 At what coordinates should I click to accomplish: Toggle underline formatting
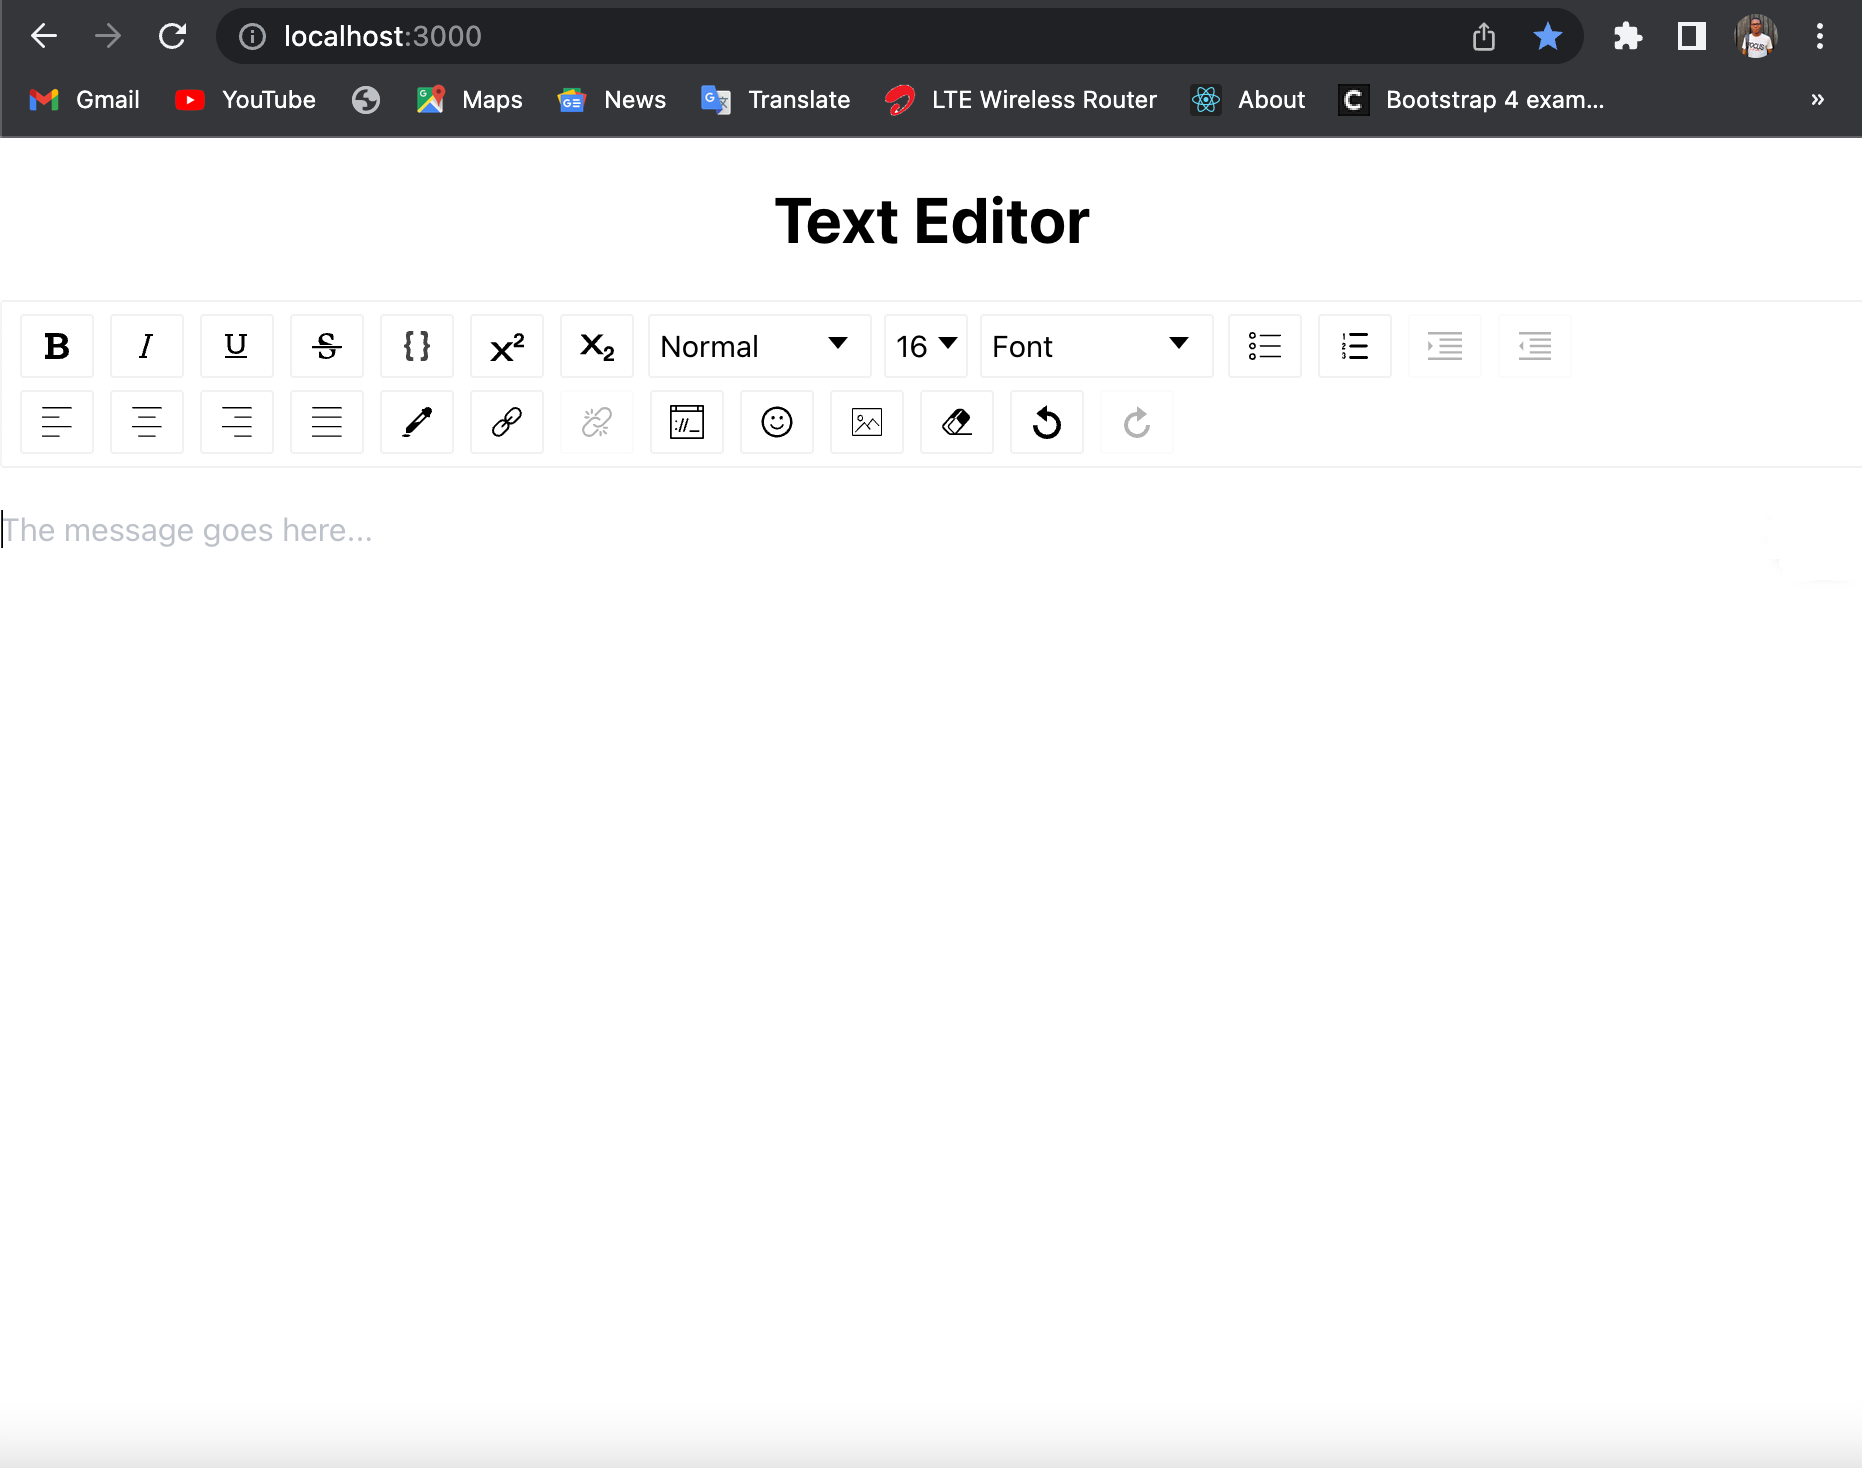237,346
